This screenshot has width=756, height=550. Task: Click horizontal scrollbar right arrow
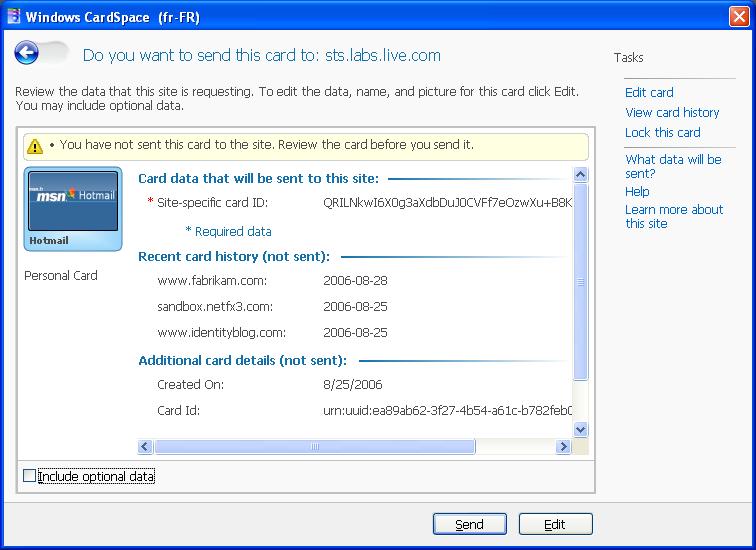563,447
